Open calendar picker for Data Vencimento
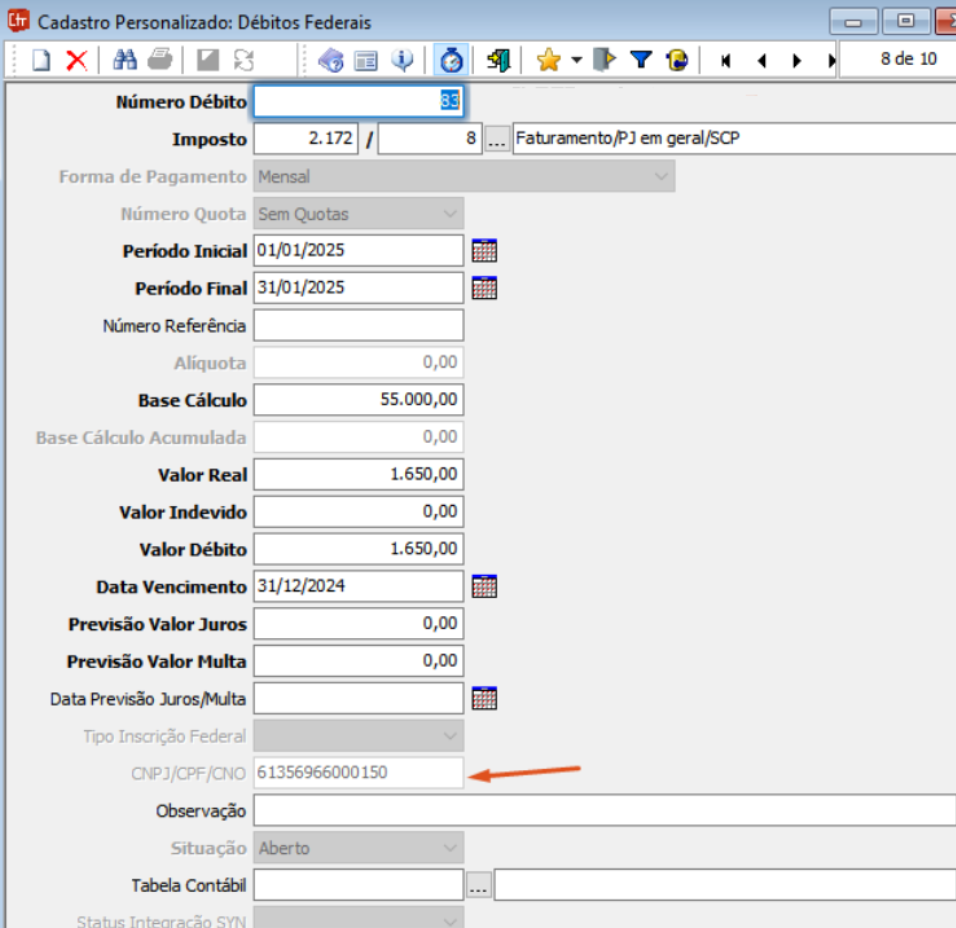Screen dimensions: 956x928 pyautogui.click(x=484, y=586)
